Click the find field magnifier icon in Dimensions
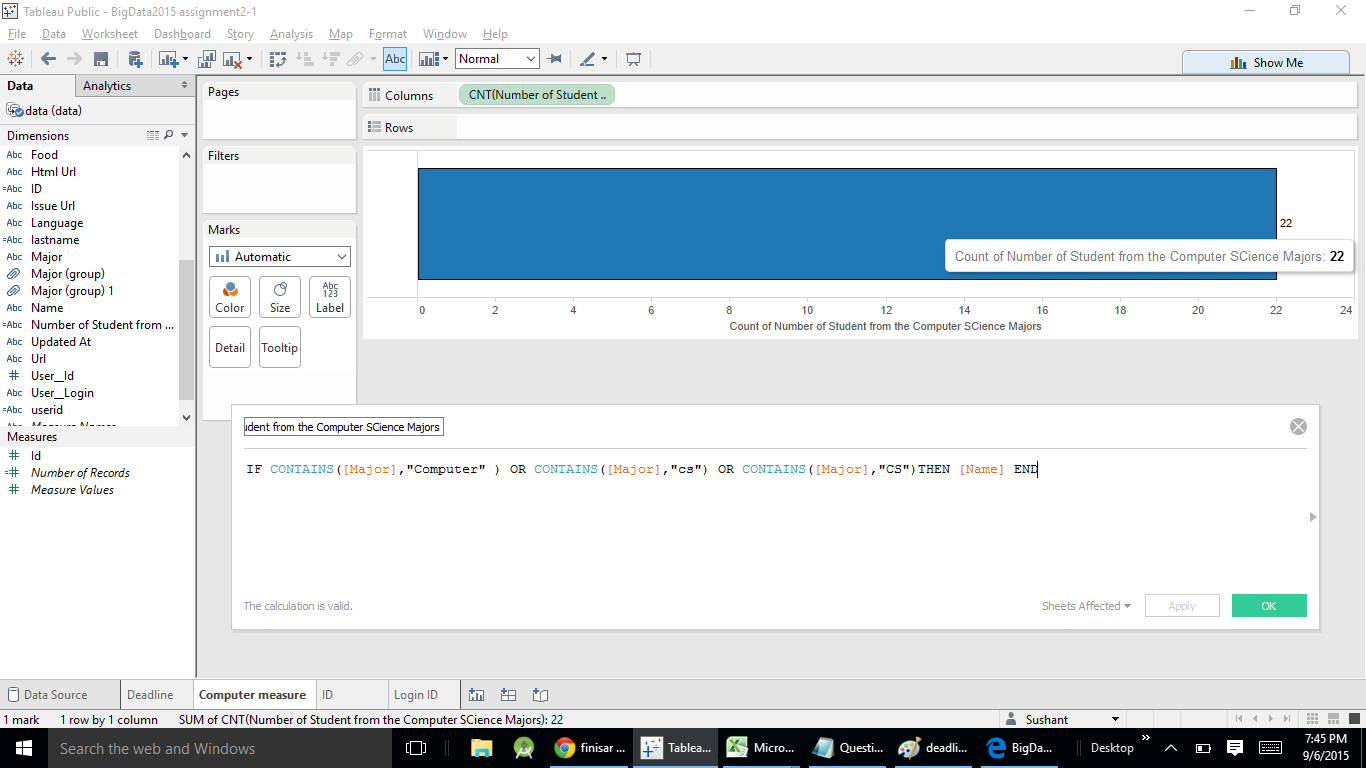This screenshot has height=768, width=1366. point(168,135)
